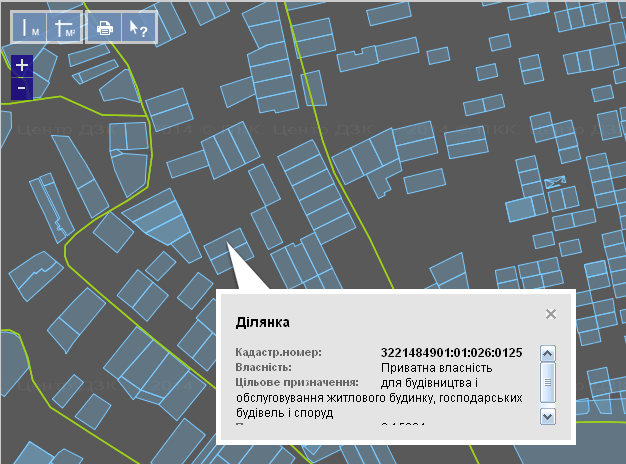The height and width of the screenshot is (464, 626).
Task: Select the area measurement M² tool
Action: pyautogui.click(x=64, y=28)
